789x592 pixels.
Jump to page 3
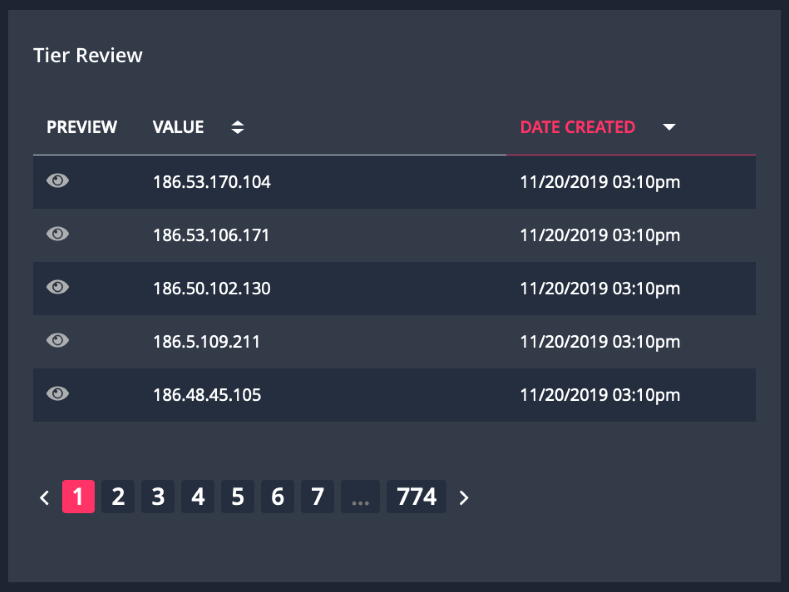[158, 497]
